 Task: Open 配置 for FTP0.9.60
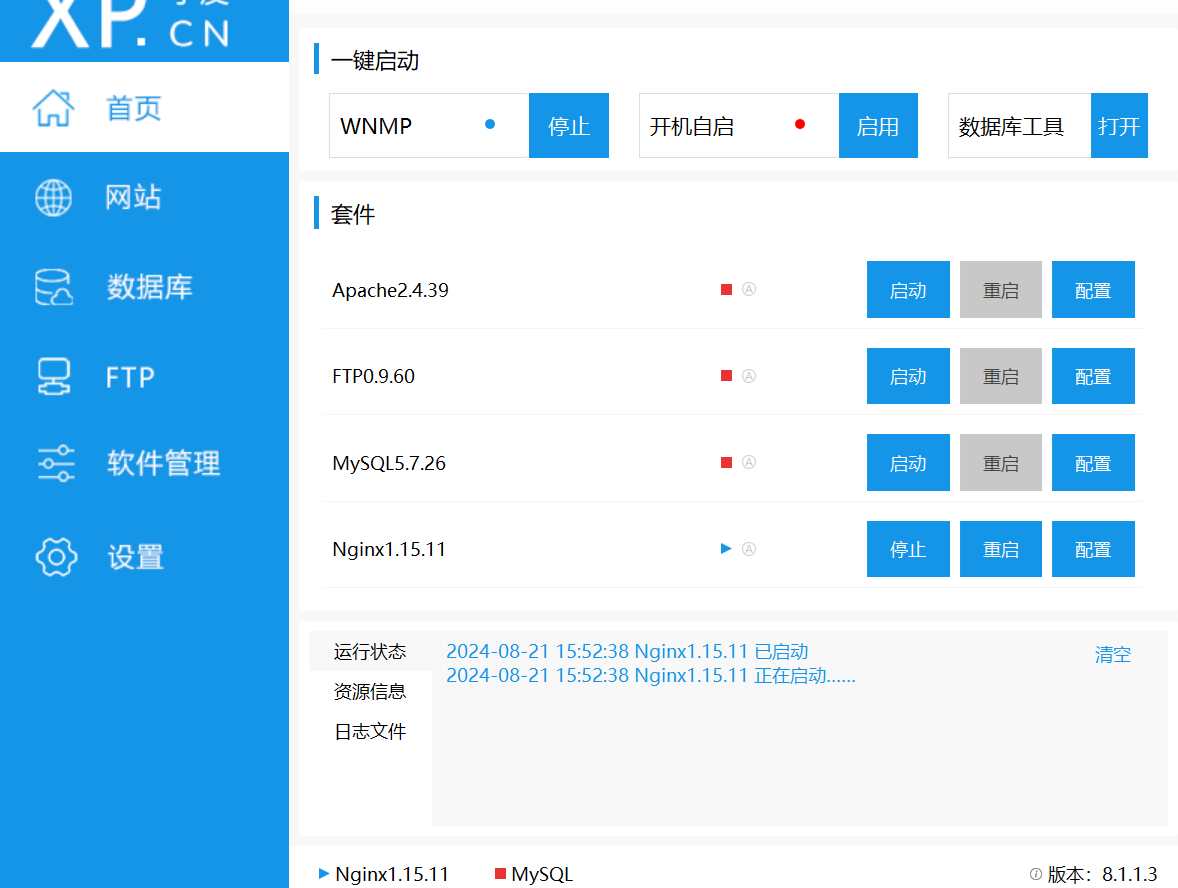[1093, 376]
